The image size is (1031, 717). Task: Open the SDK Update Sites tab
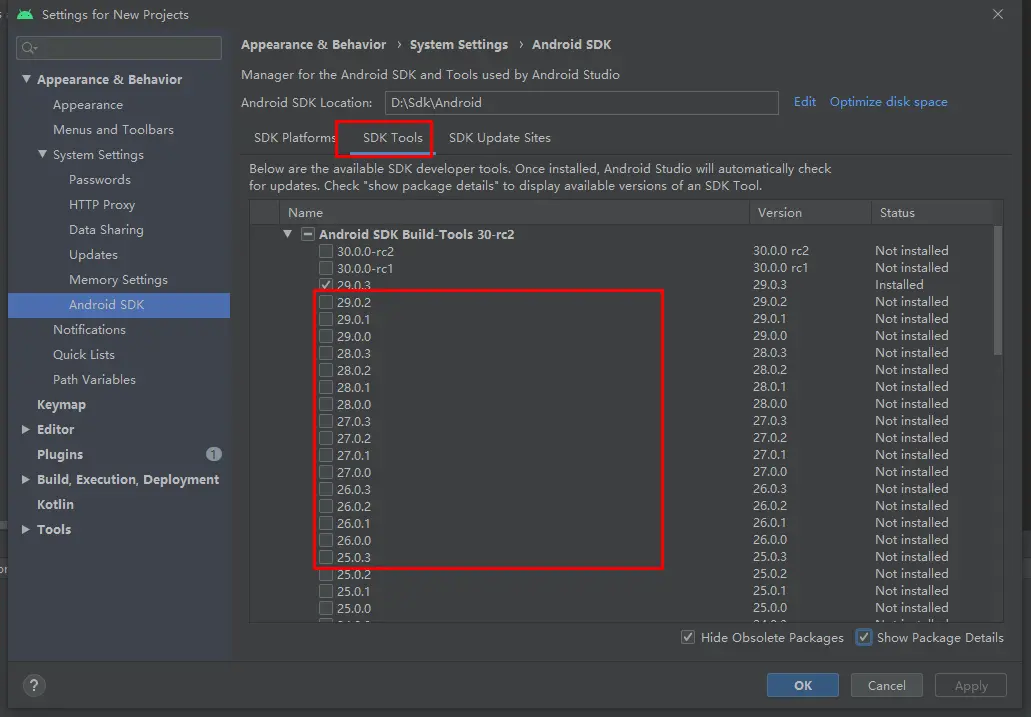point(500,137)
